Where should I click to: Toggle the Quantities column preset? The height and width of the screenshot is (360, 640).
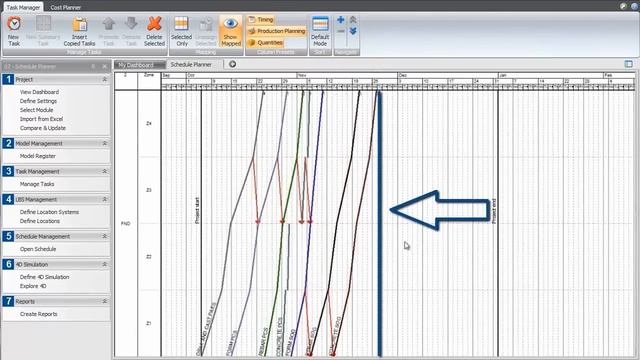point(265,42)
